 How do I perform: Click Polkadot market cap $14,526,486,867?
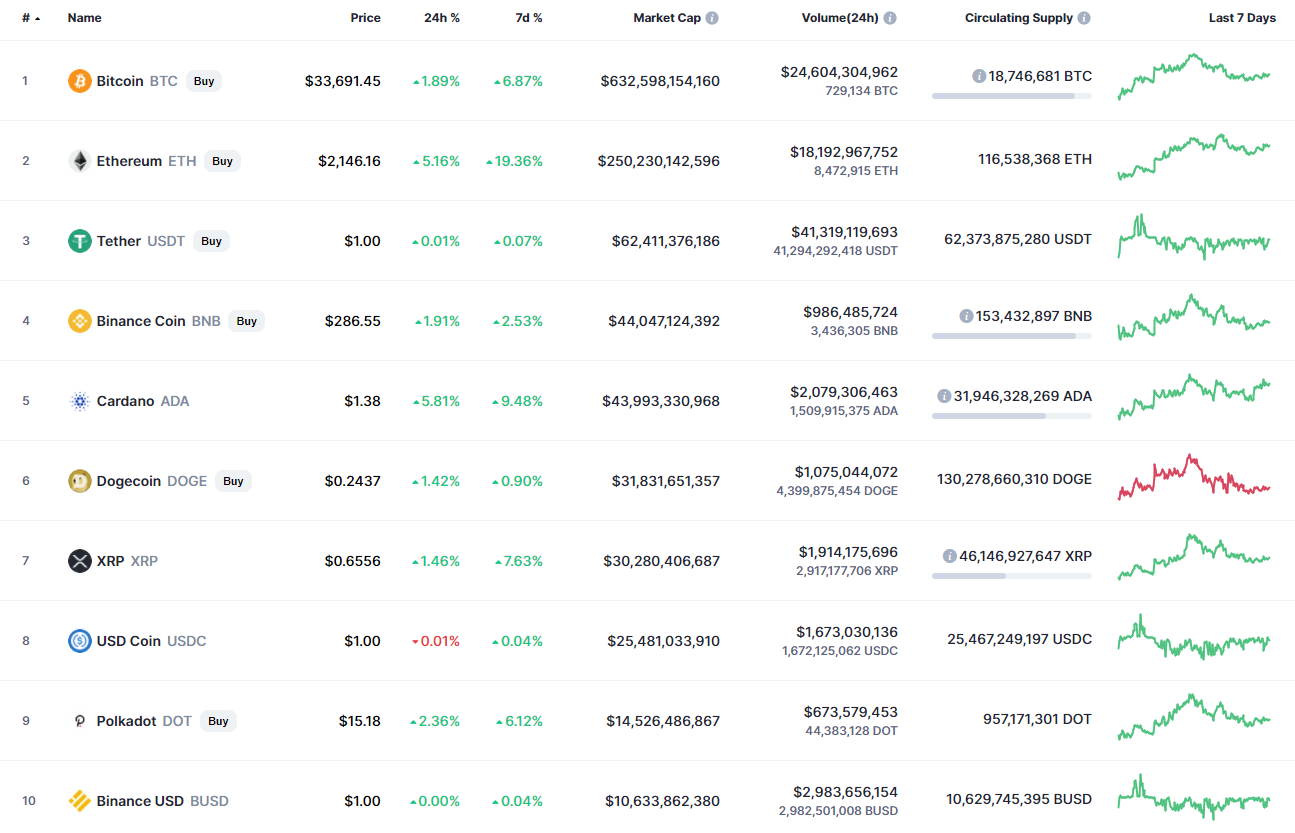click(663, 721)
